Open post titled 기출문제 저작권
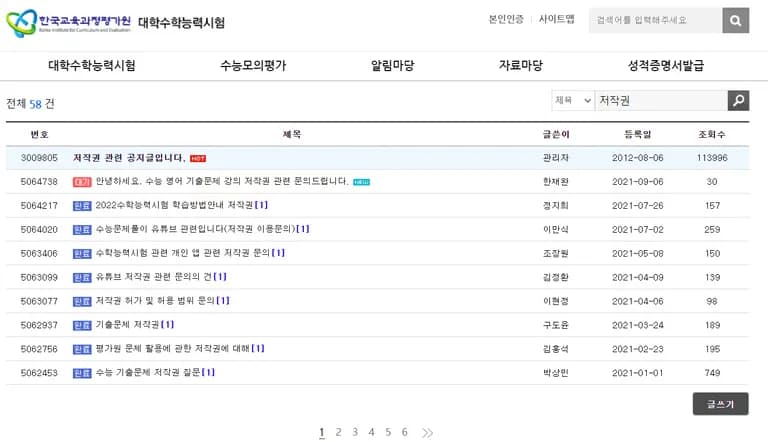Screen dimensions: 768x442 pos(127,325)
